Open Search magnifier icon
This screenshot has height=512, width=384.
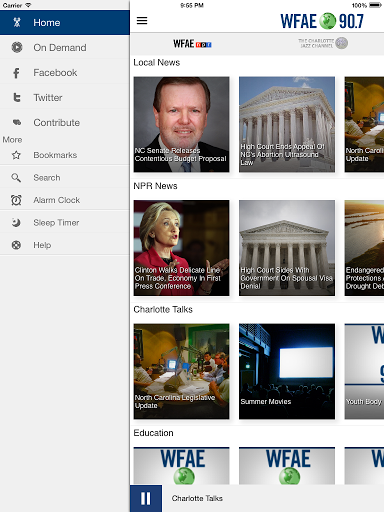tap(16, 178)
